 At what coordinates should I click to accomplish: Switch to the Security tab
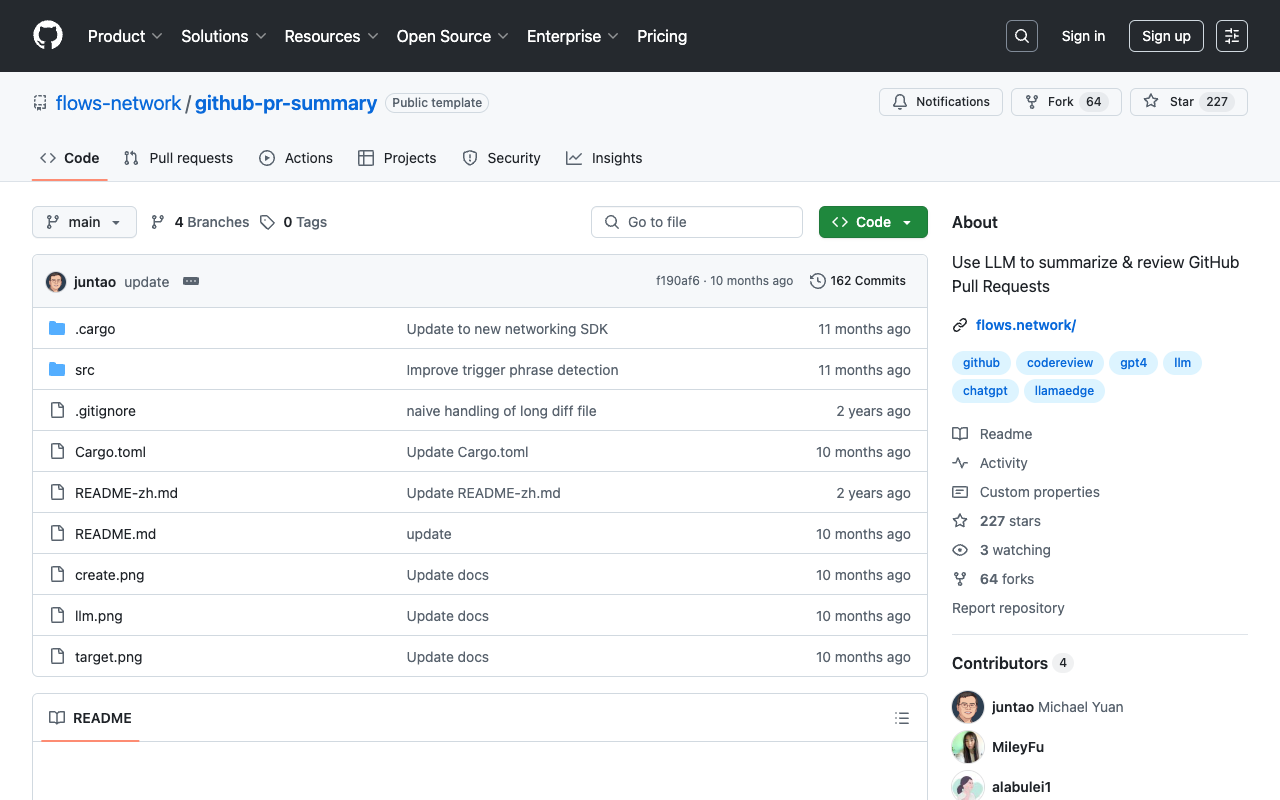click(501, 158)
